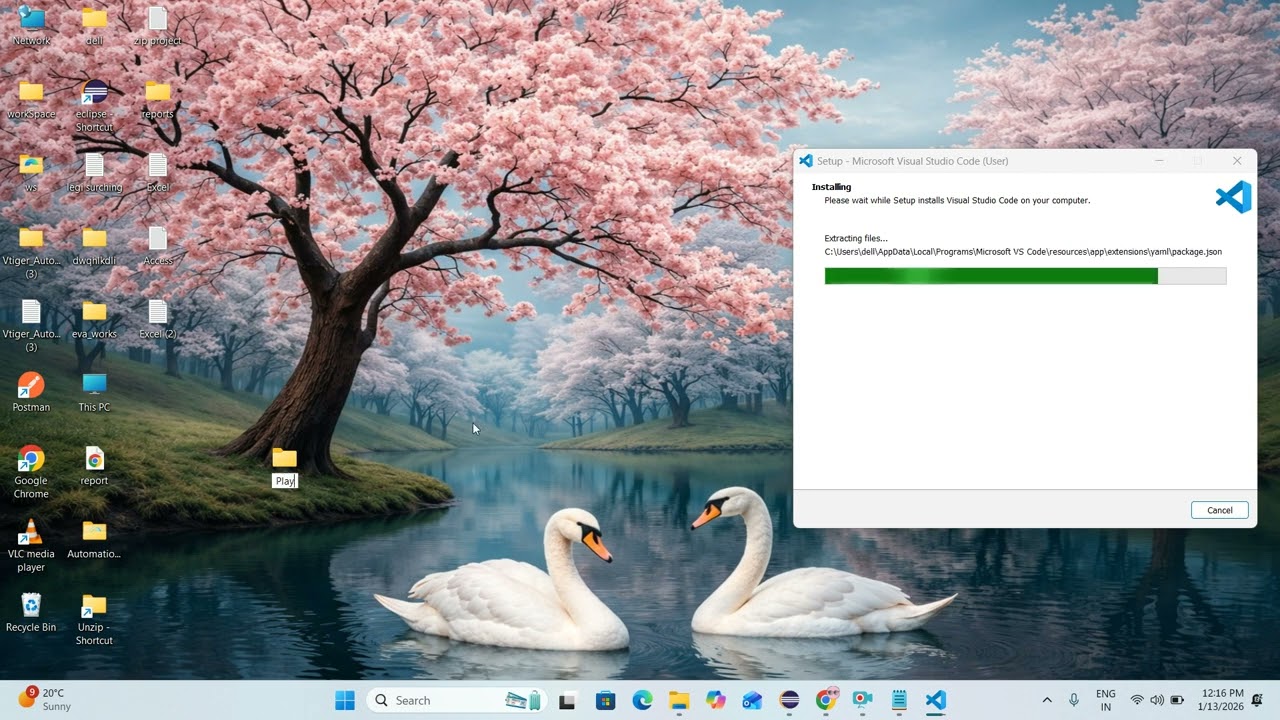Open Task View from taskbar

click(x=568, y=700)
